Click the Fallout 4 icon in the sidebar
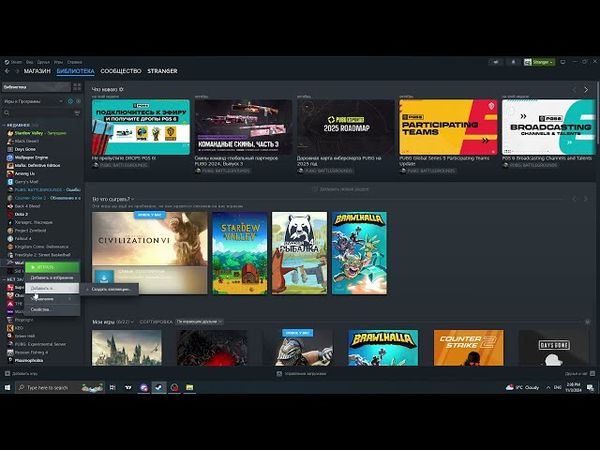 (x=10, y=238)
